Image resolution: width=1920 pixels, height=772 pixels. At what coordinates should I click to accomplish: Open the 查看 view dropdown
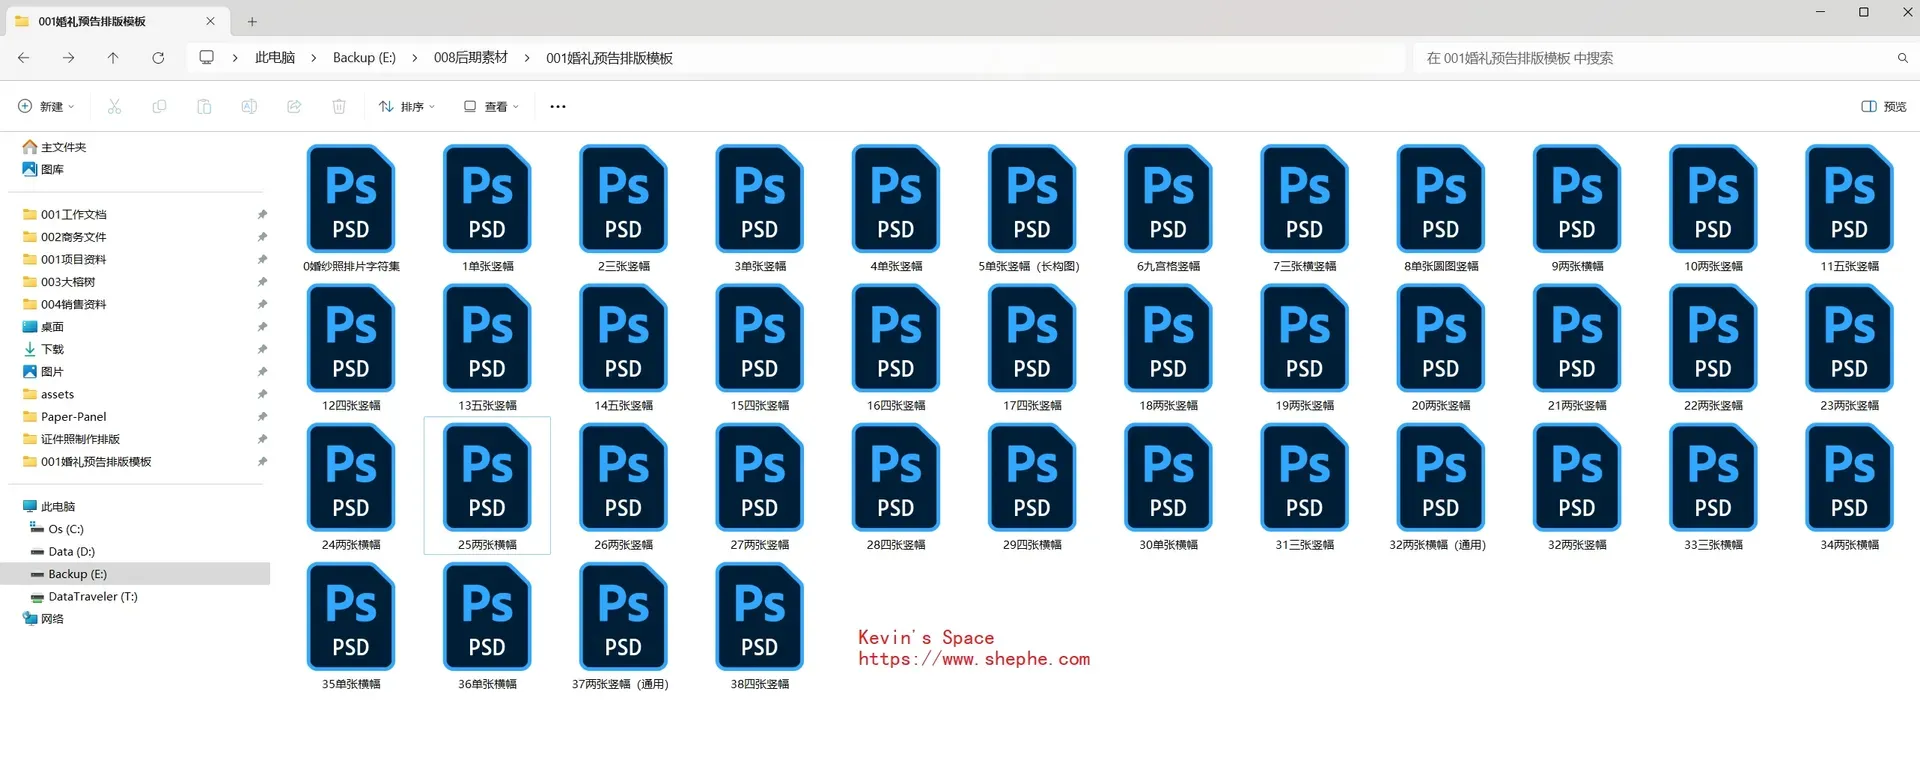[491, 106]
